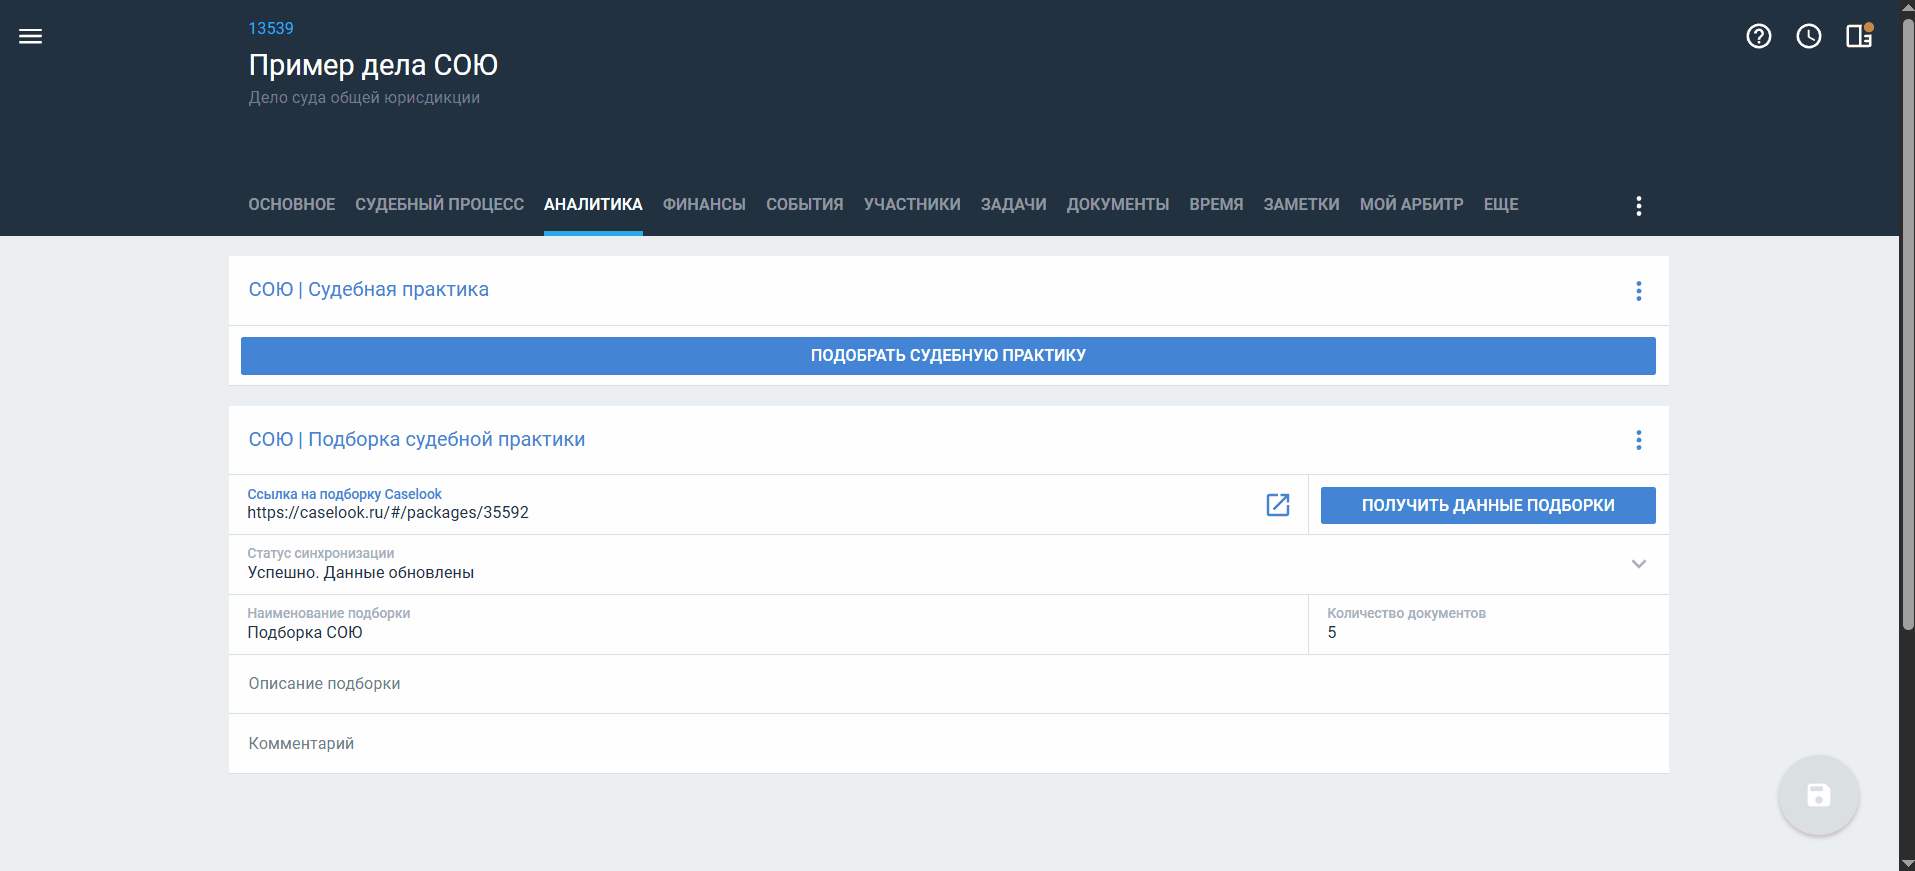Click the floating save disk button
This screenshot has width=1915, height=871.
[x=1818, y=795]
